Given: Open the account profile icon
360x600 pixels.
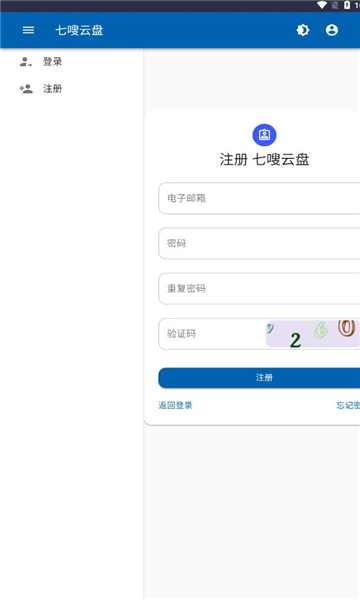Looking at the screenshot, I should click(x=332, y=30).
